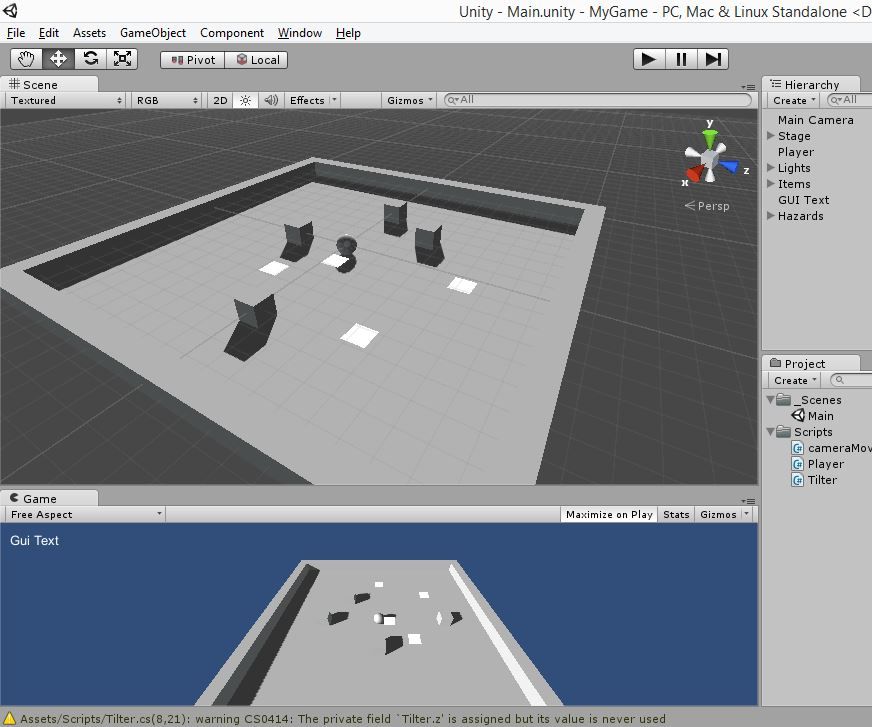Switch to the Game tab
872x727 pixels.
click(x=42, y=497)
